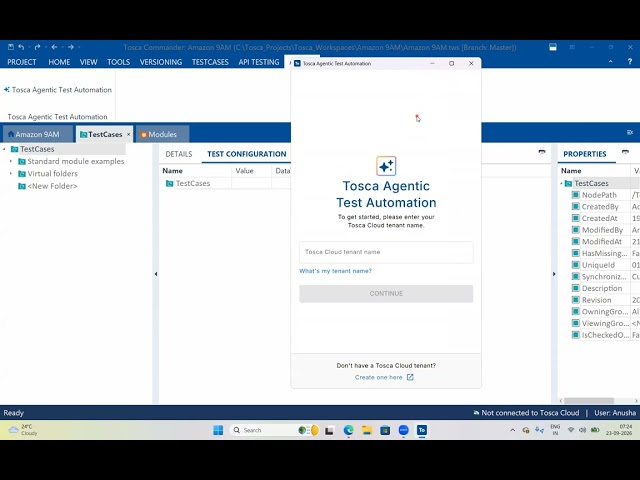Viewport: 640px width, 480px height.
Task: Click the Name column header in configuration grid
Action: coord(172,171)
